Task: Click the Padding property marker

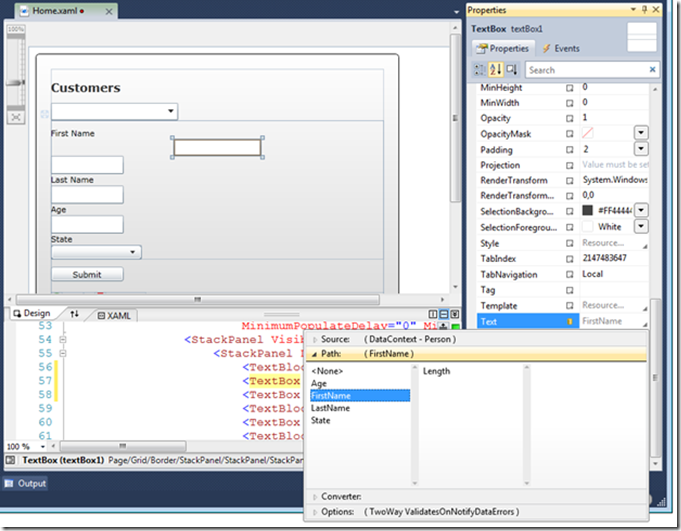Action: tap(569, 150)
